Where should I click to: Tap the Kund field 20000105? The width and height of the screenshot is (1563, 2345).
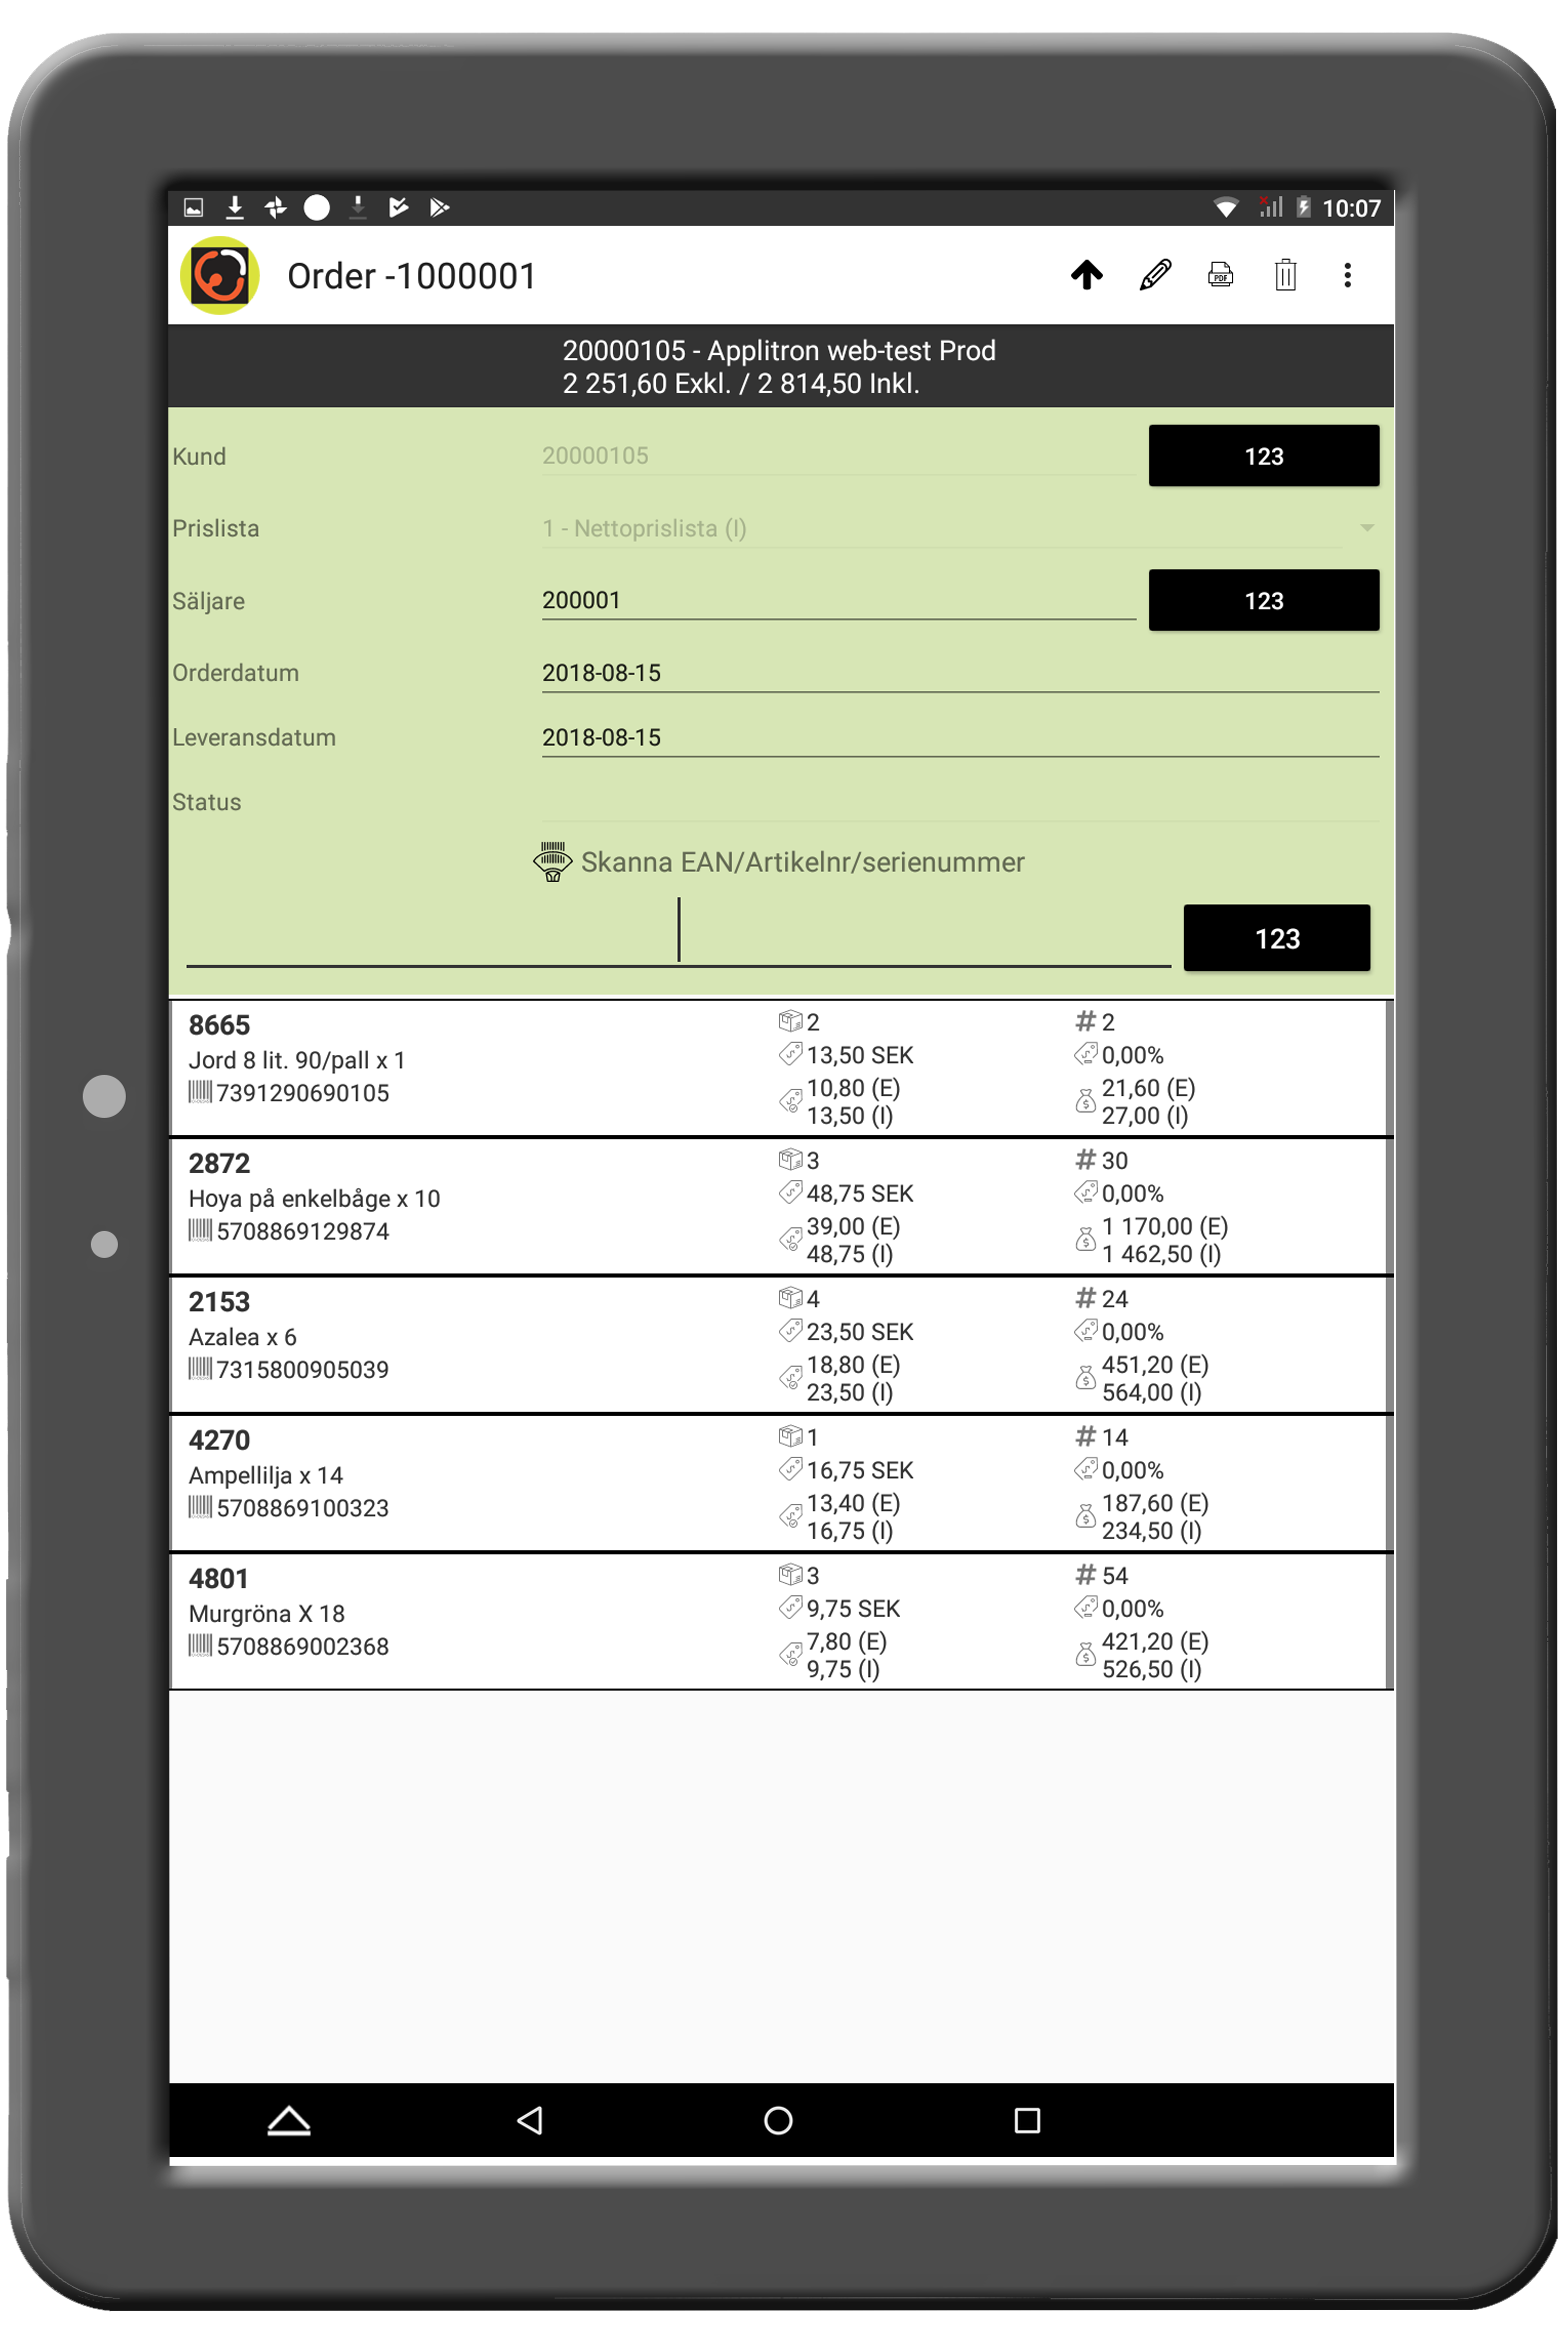[838, 455]
